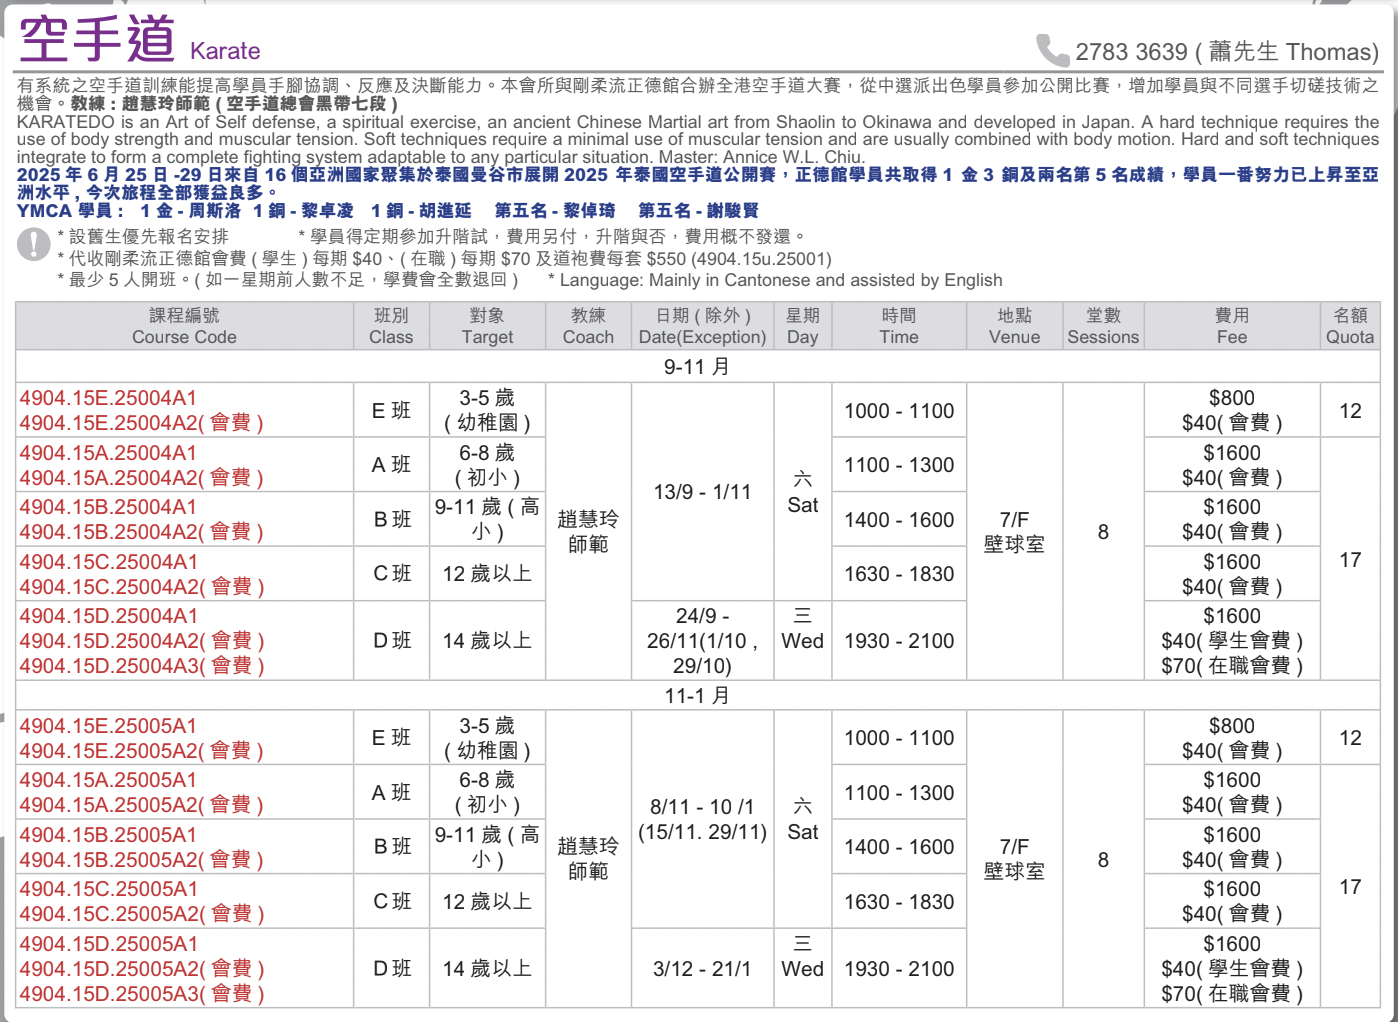Select the phone number 2783 3639
This screenshot has width=1398, height=1022.
[1131, 52]
